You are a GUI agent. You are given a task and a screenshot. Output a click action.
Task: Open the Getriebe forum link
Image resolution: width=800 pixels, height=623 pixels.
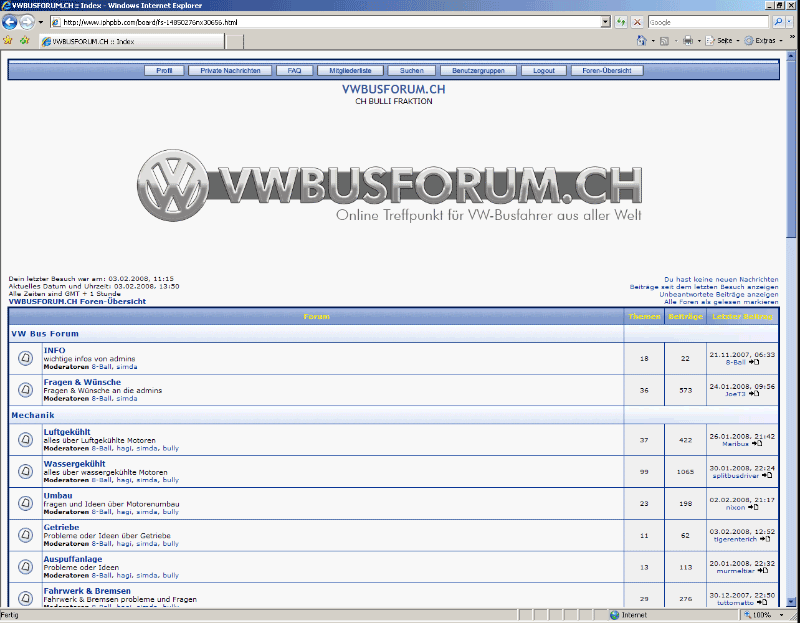click(x=61, y=527)
